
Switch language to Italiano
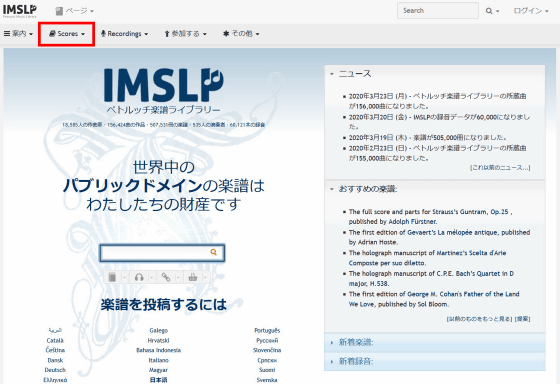(x=159, y=360)
